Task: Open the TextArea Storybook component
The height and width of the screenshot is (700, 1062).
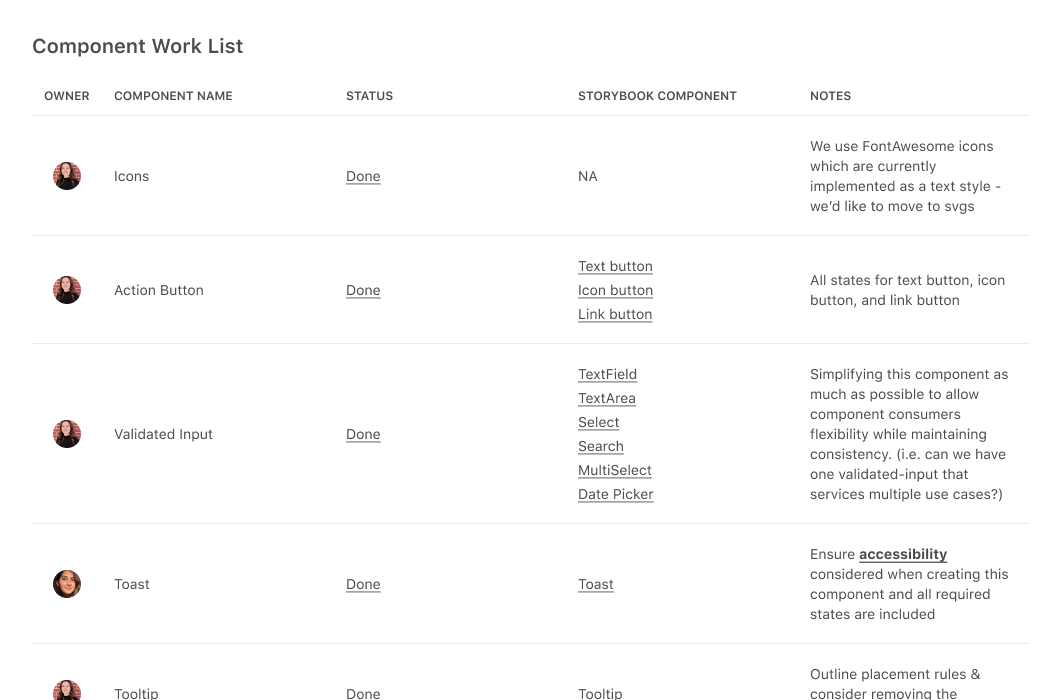Action: 606,398
